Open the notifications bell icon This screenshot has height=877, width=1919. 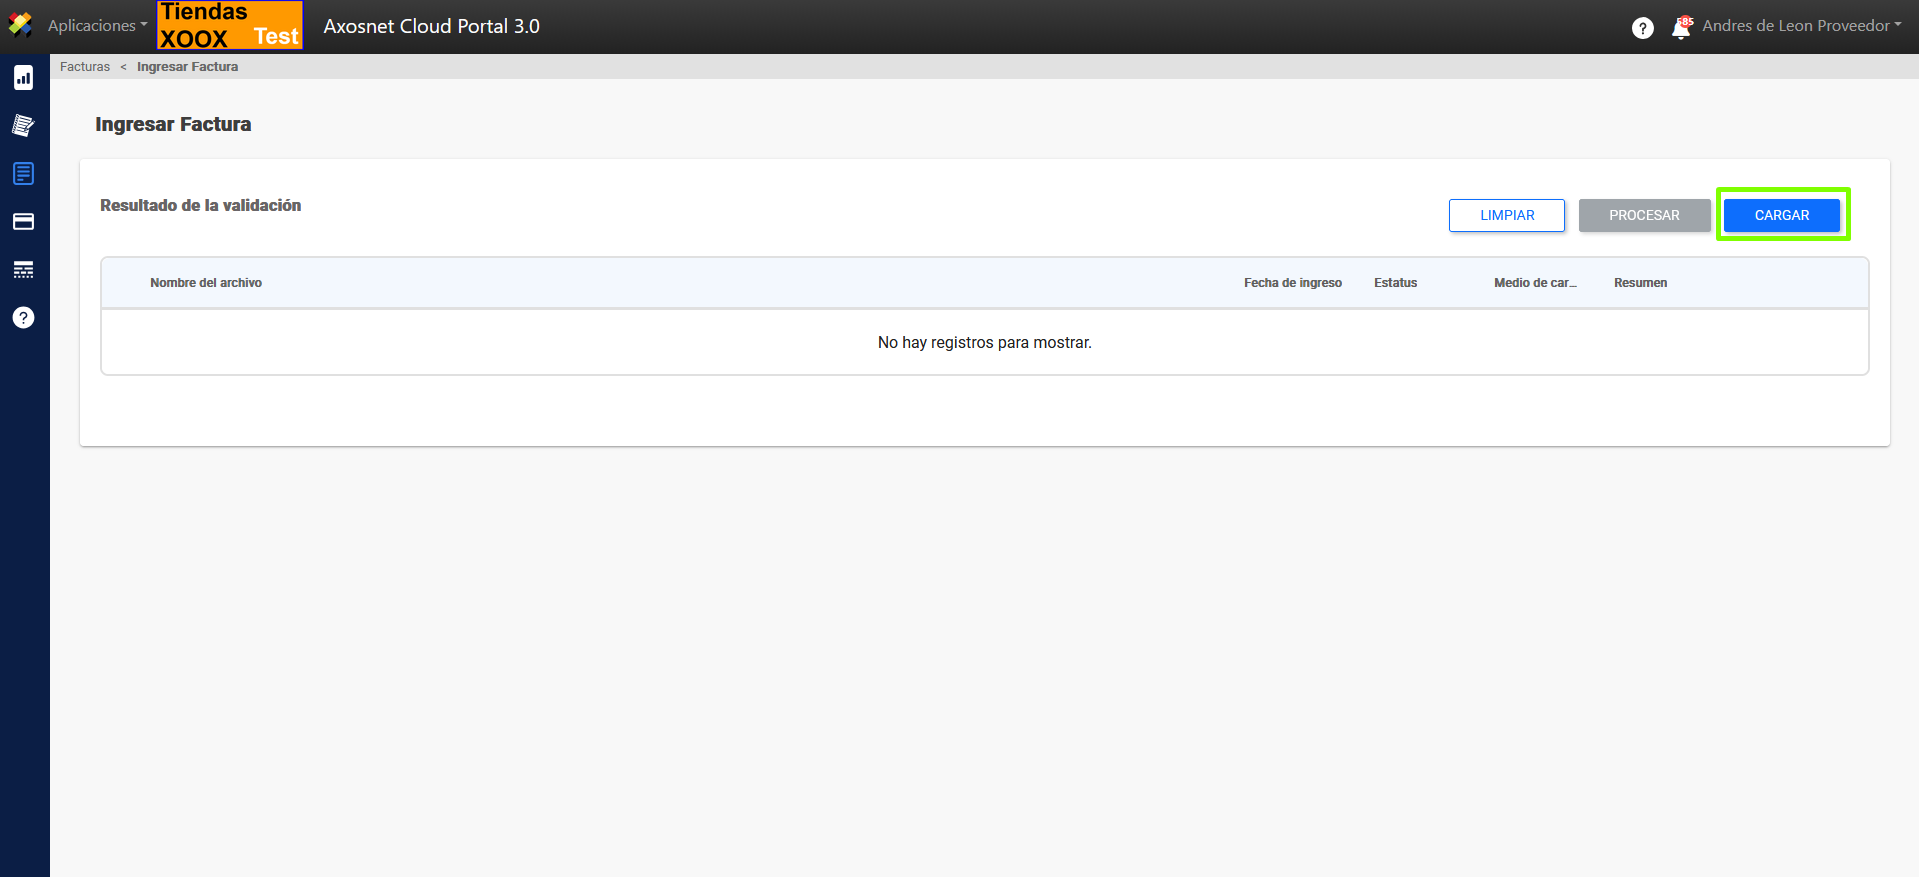pos(1682,28)
